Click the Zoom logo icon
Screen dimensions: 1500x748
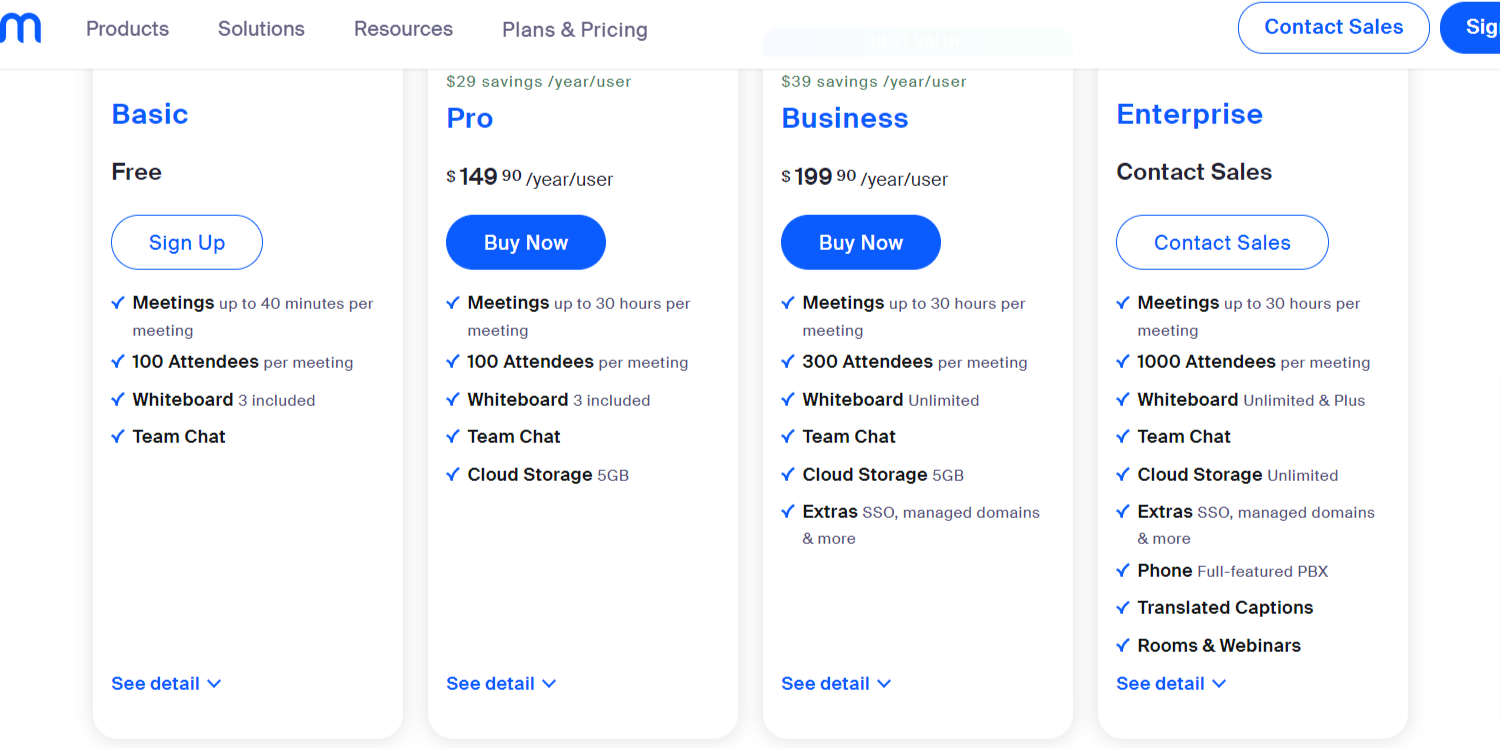[20, 28]
